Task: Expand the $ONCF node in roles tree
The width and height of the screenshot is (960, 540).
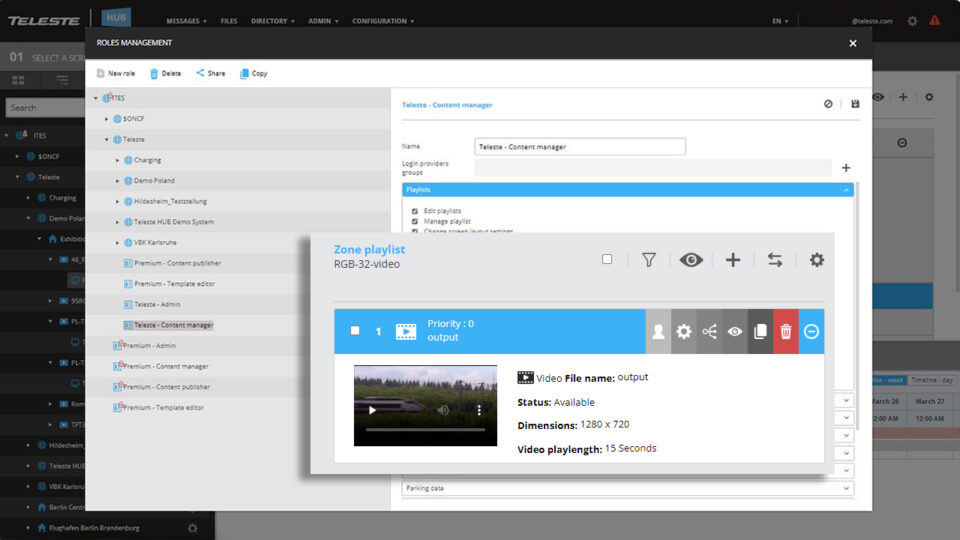Action: coord(107,119)
